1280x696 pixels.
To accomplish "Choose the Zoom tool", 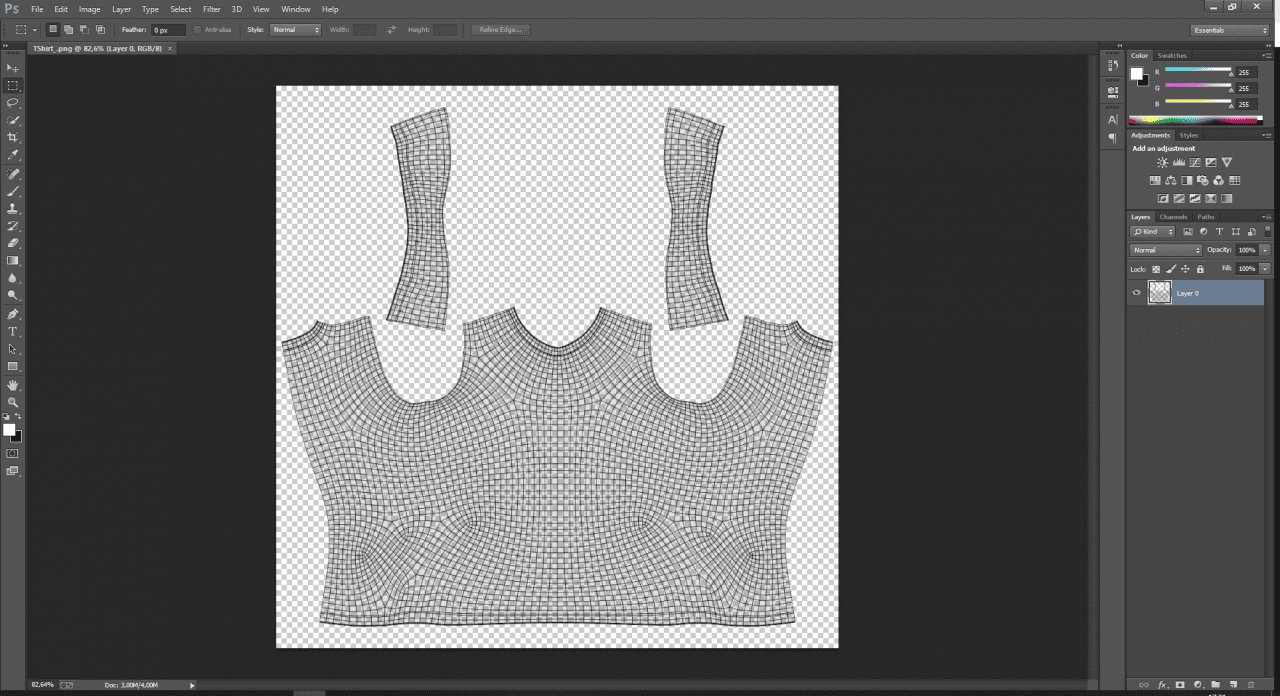I will (13, 402).
